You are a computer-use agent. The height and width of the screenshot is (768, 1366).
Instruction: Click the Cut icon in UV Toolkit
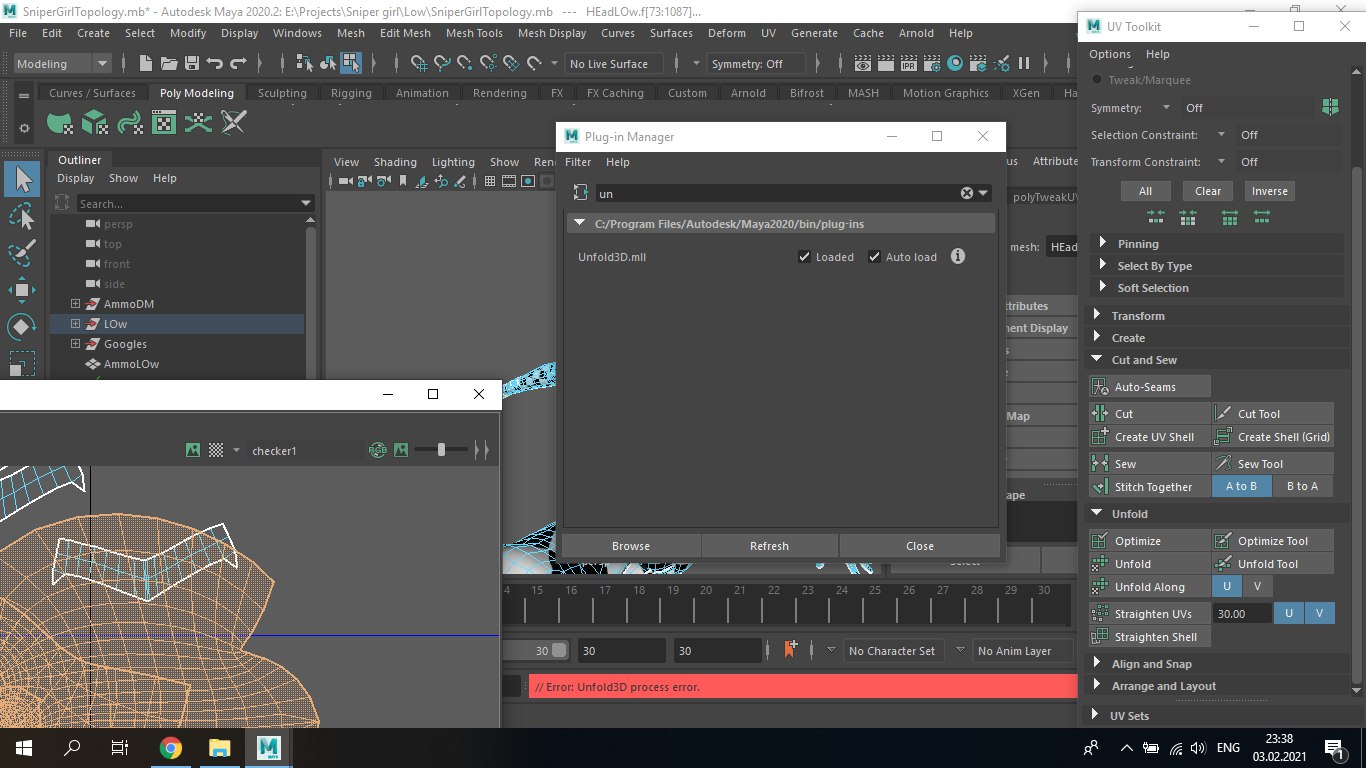click(x=1101, y=414)
